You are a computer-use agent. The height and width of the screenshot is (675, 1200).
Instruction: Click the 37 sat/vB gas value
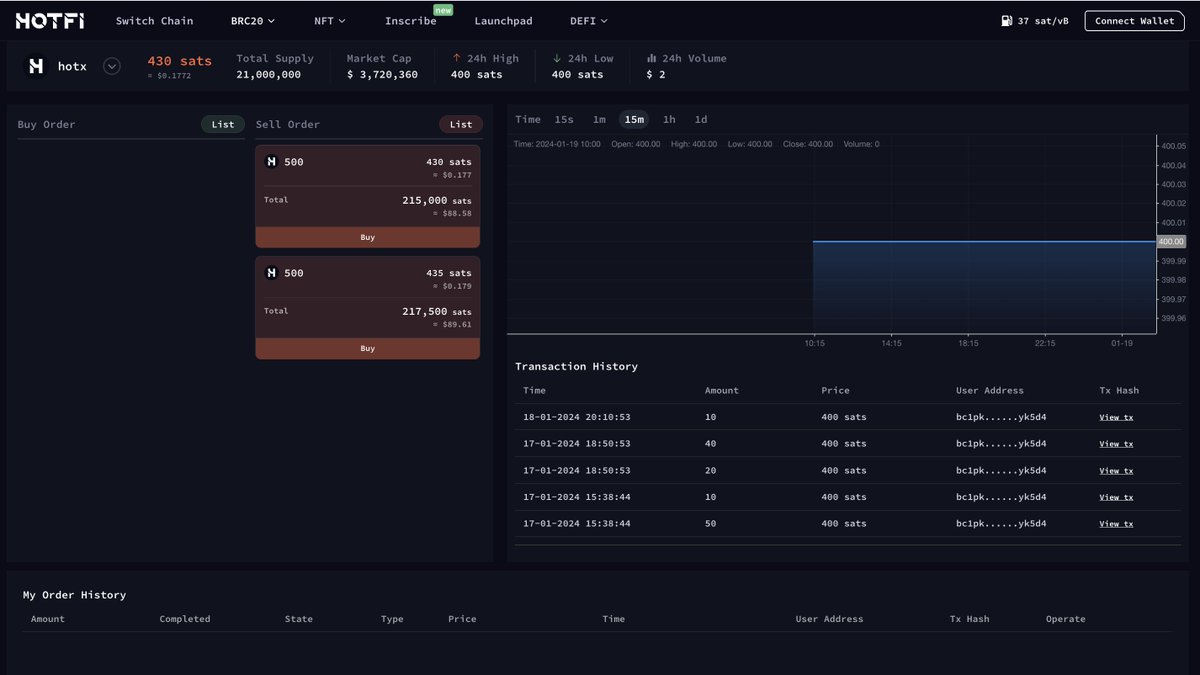pyautogui.click(x=1043, y=21)
